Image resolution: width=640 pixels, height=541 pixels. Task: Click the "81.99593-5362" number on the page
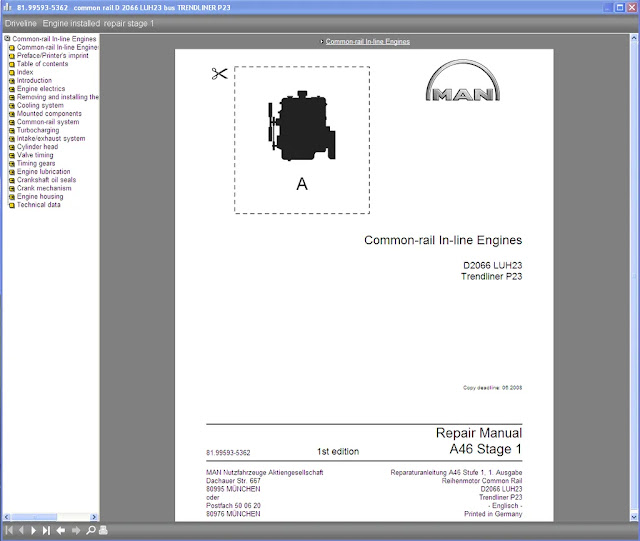pos(228,453)
